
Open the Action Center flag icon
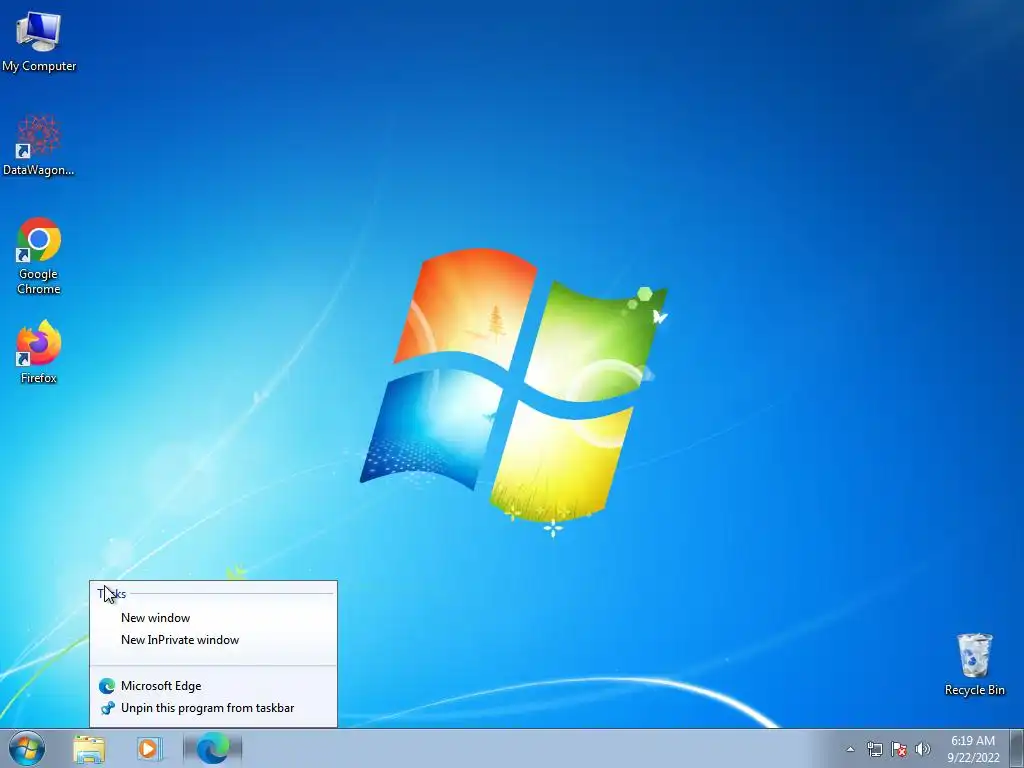pos(899,749)
